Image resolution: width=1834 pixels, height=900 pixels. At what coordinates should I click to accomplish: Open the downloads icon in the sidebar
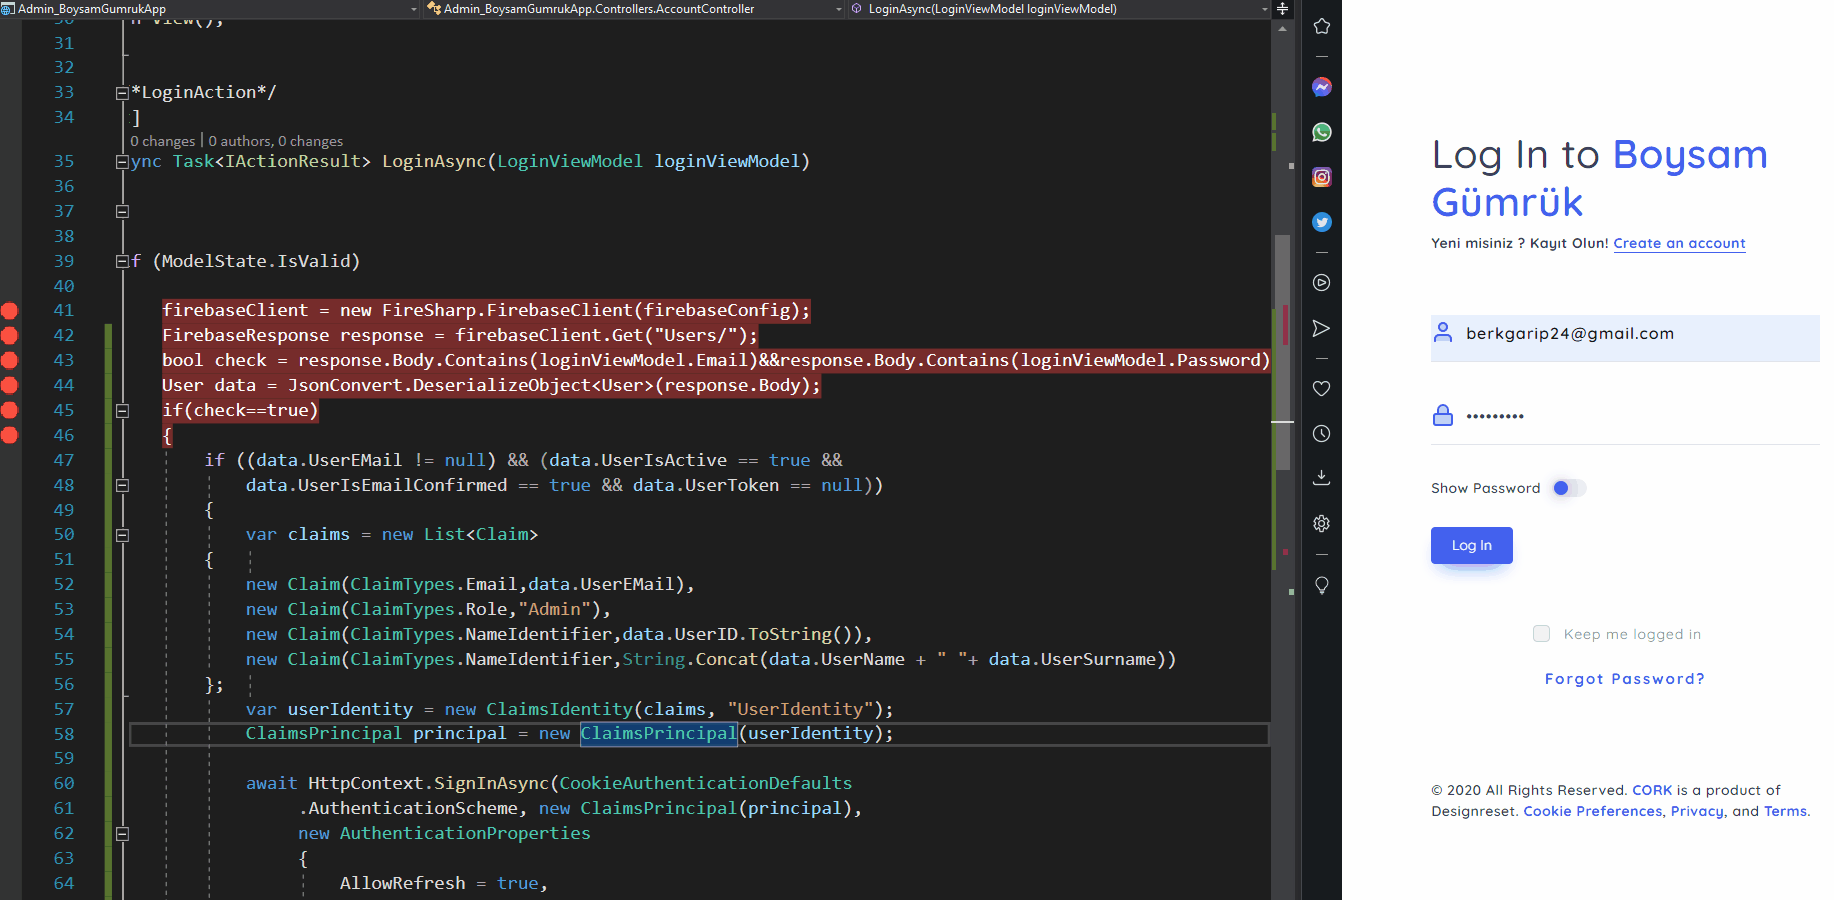[x=1321, y=478]
